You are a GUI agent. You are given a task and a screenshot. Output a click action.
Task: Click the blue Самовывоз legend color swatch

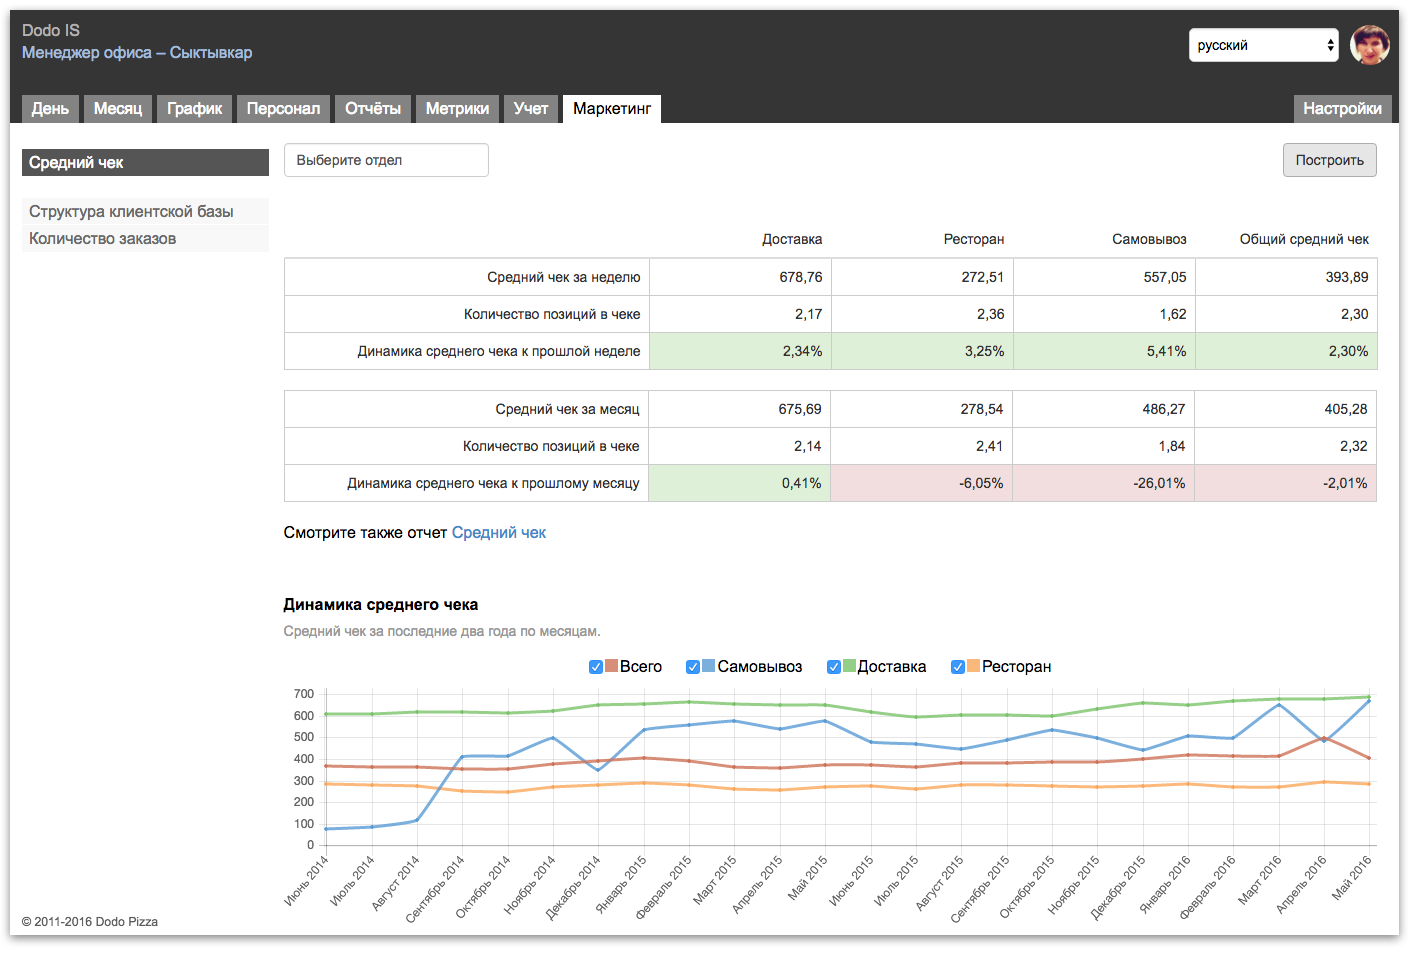pos(708,666)
